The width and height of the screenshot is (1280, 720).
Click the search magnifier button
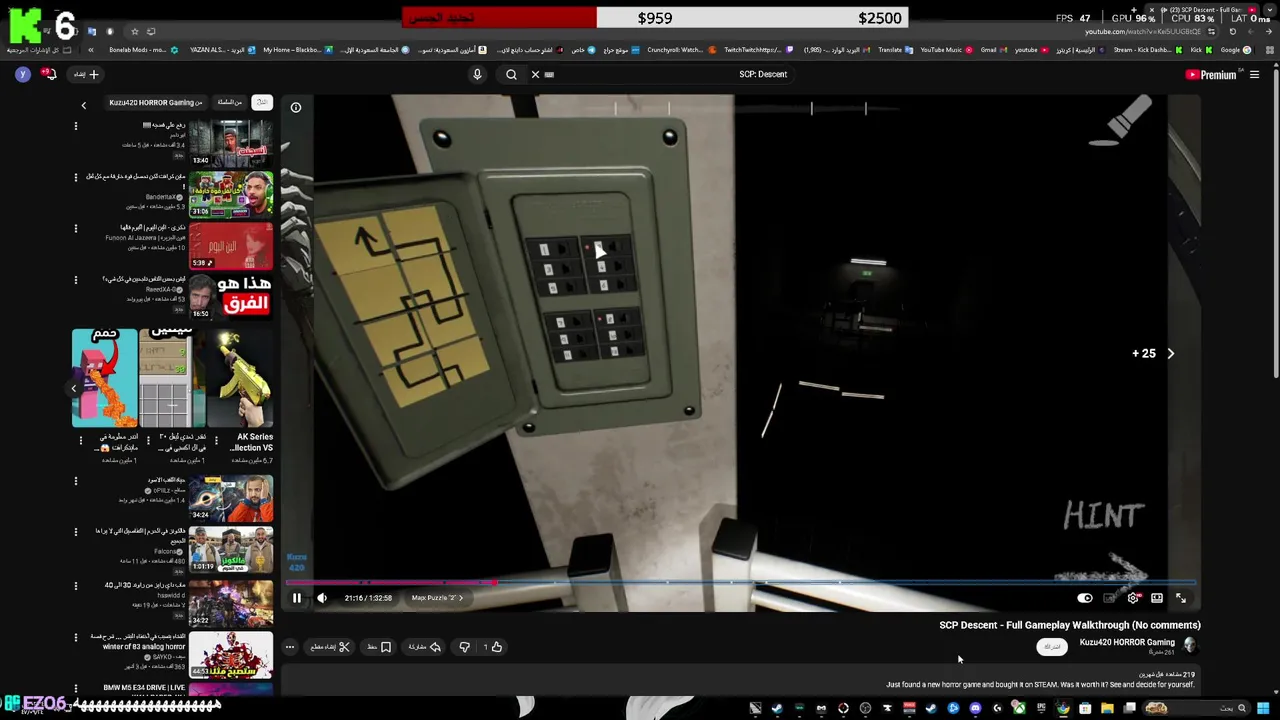pos(511,74)
